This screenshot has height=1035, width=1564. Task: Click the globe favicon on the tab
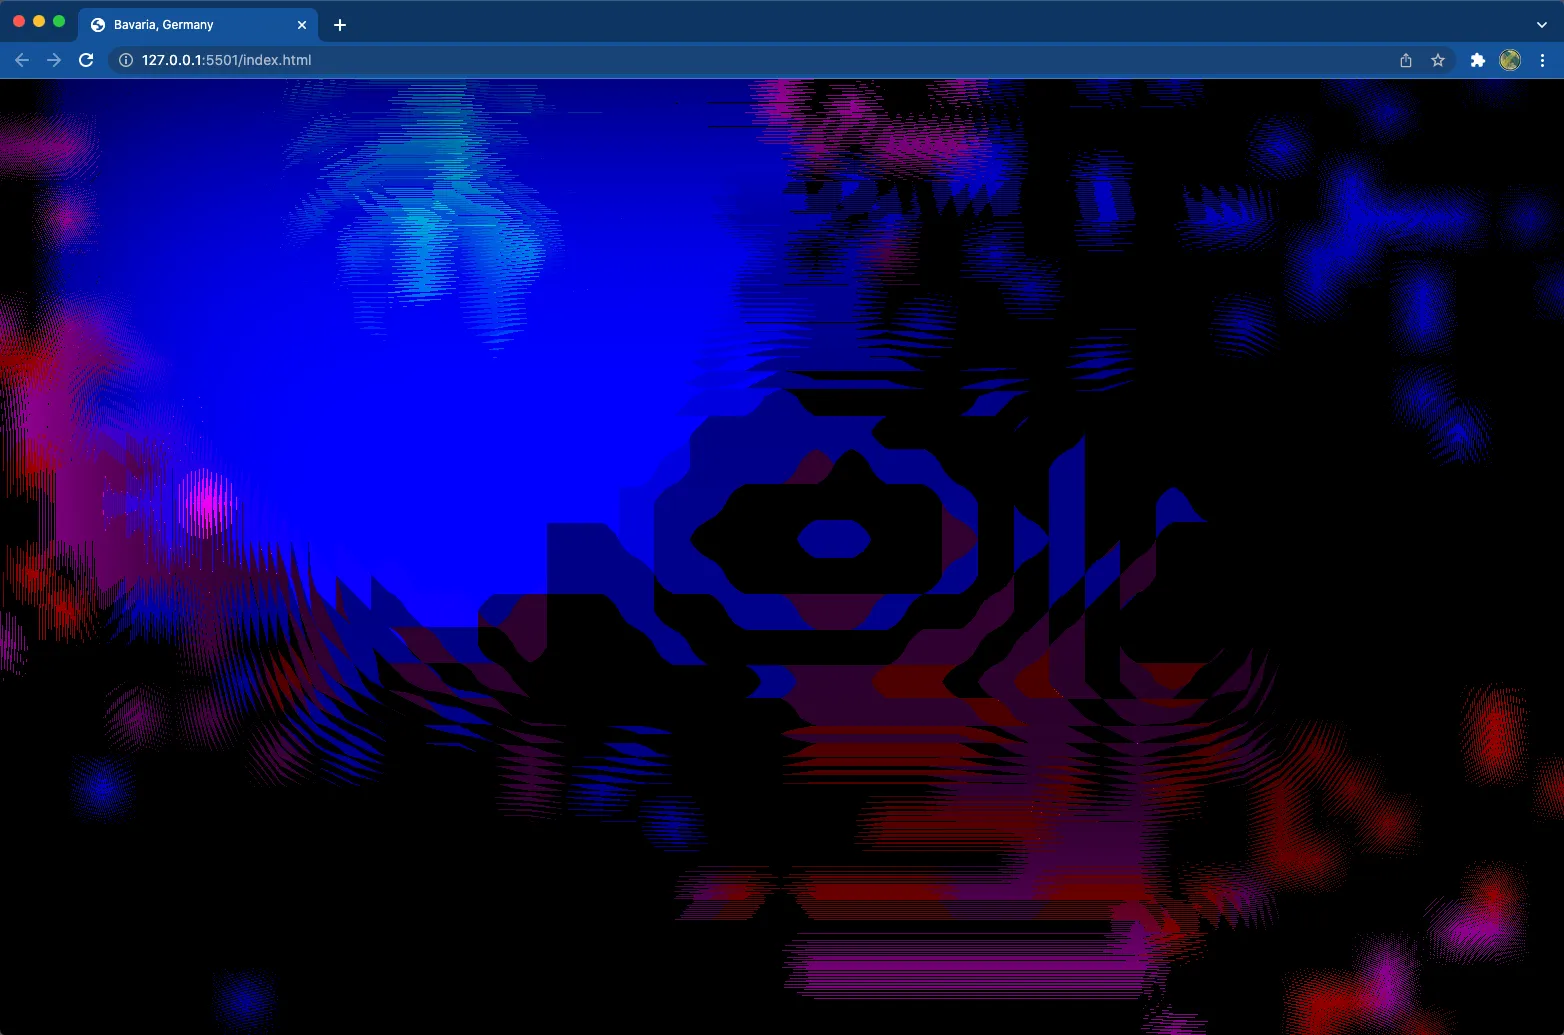coord(98,25)
